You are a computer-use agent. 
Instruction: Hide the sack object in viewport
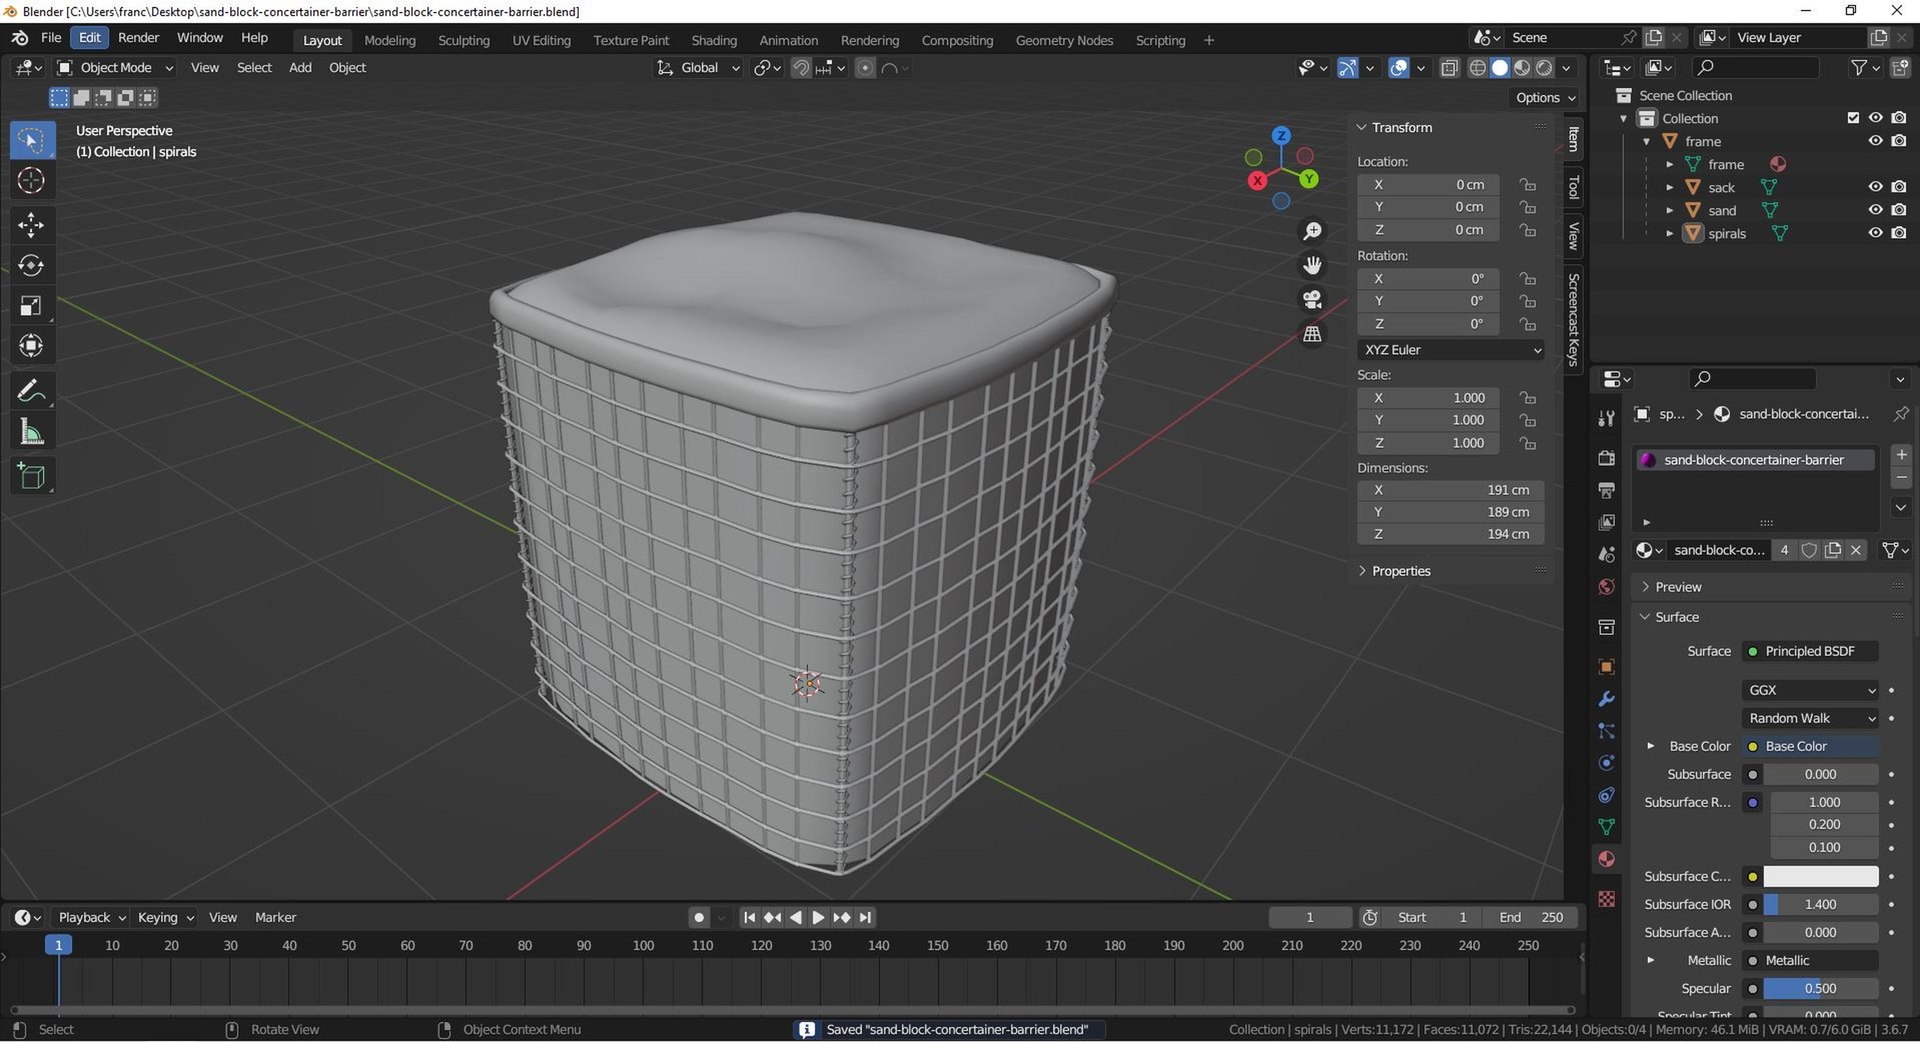point(1875,187)
